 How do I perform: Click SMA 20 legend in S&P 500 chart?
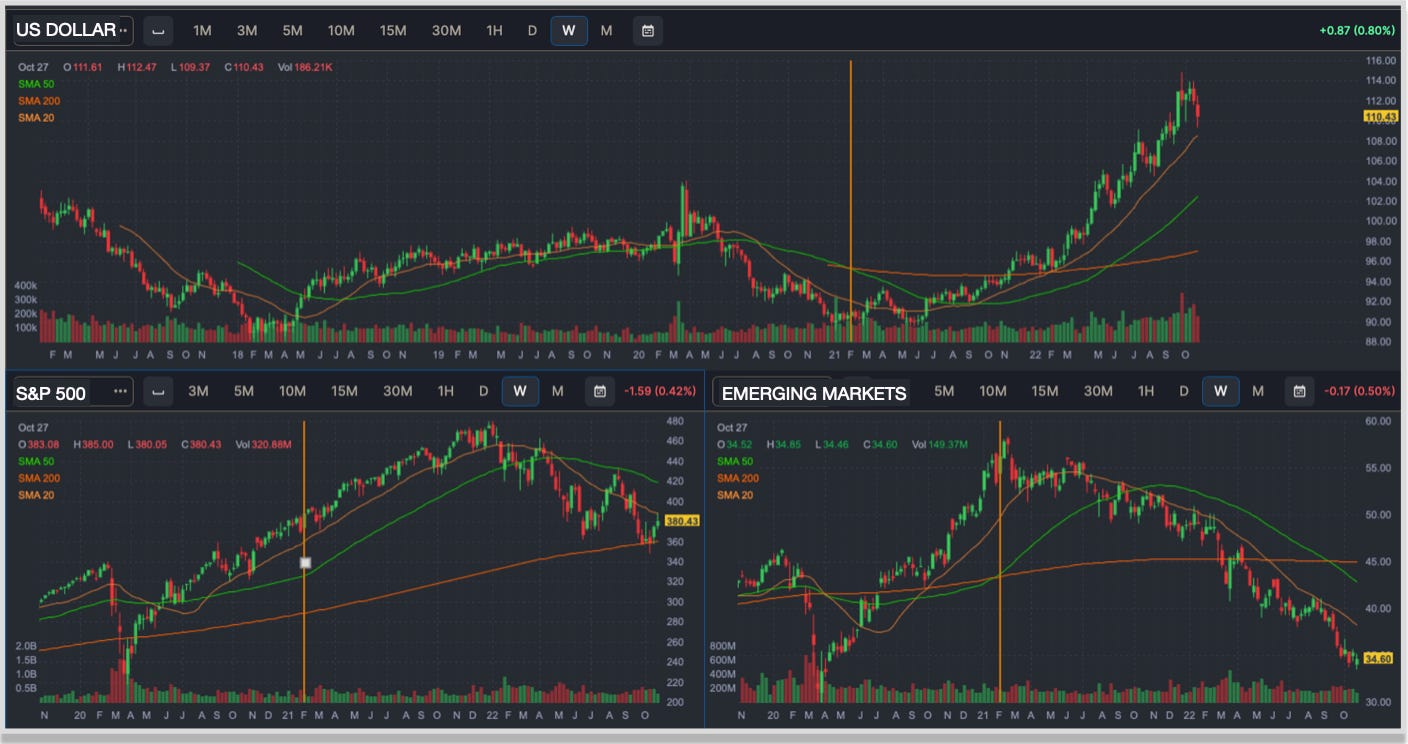pos(35,495)
